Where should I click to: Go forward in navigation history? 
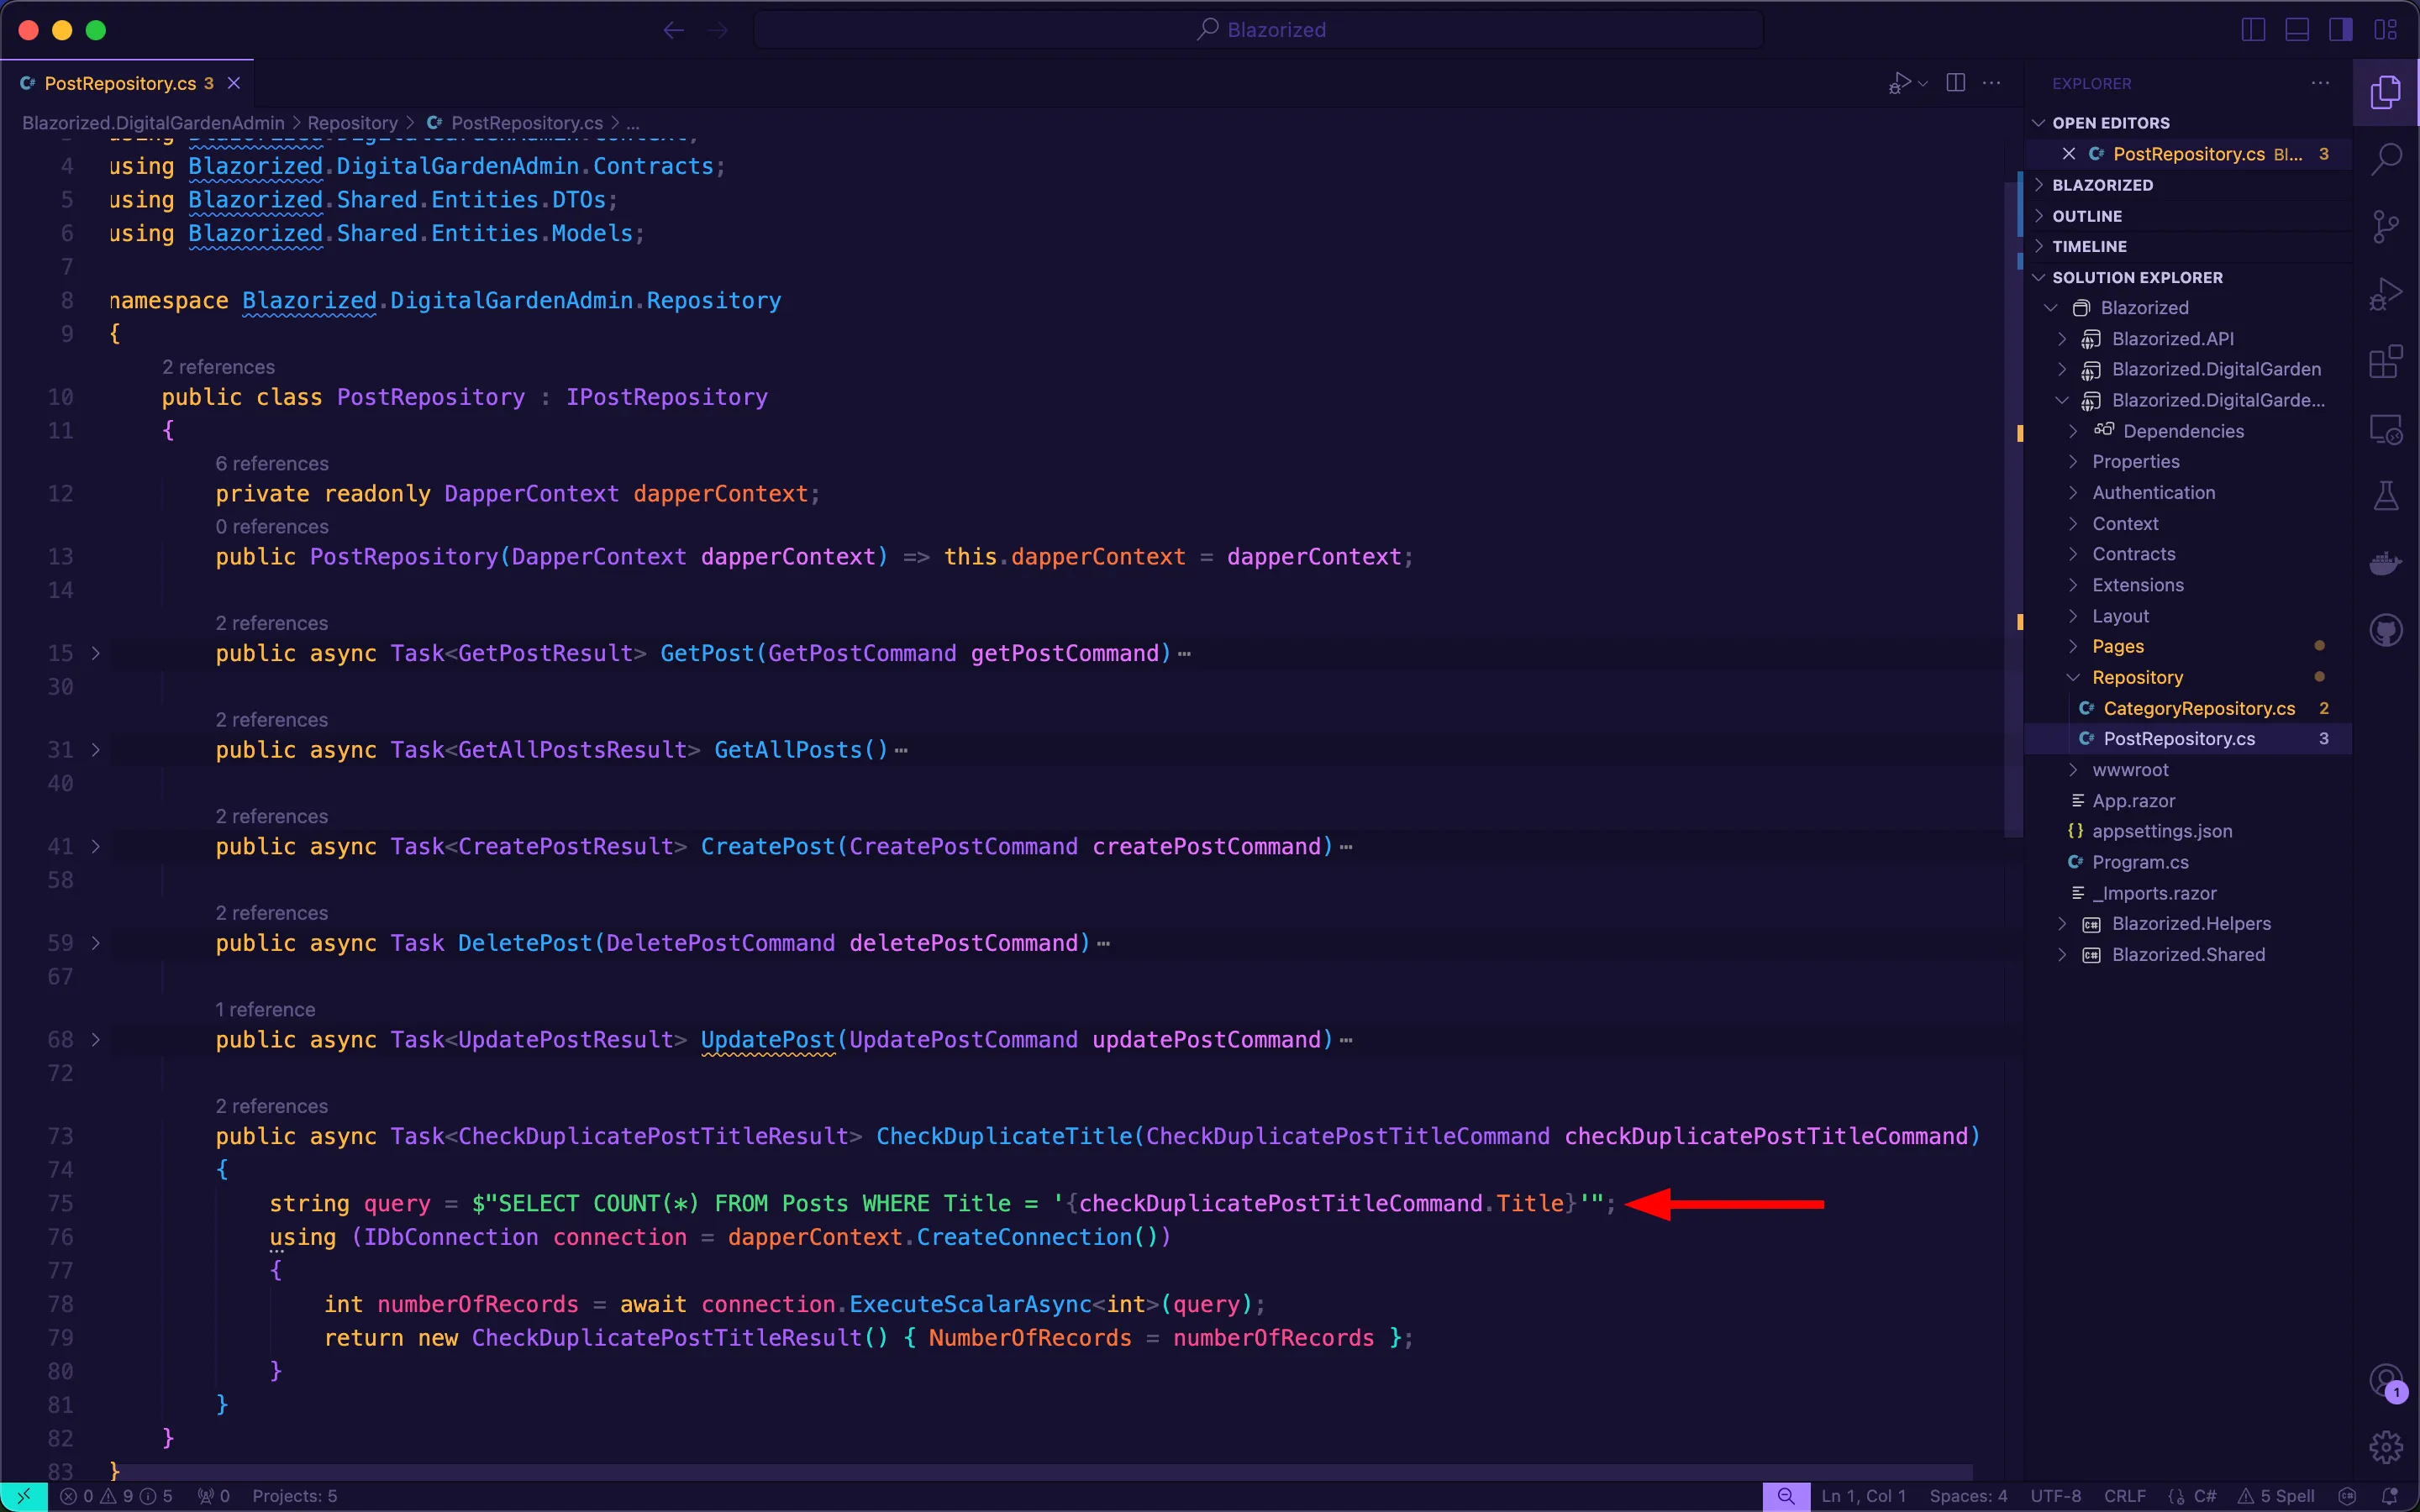718,30
